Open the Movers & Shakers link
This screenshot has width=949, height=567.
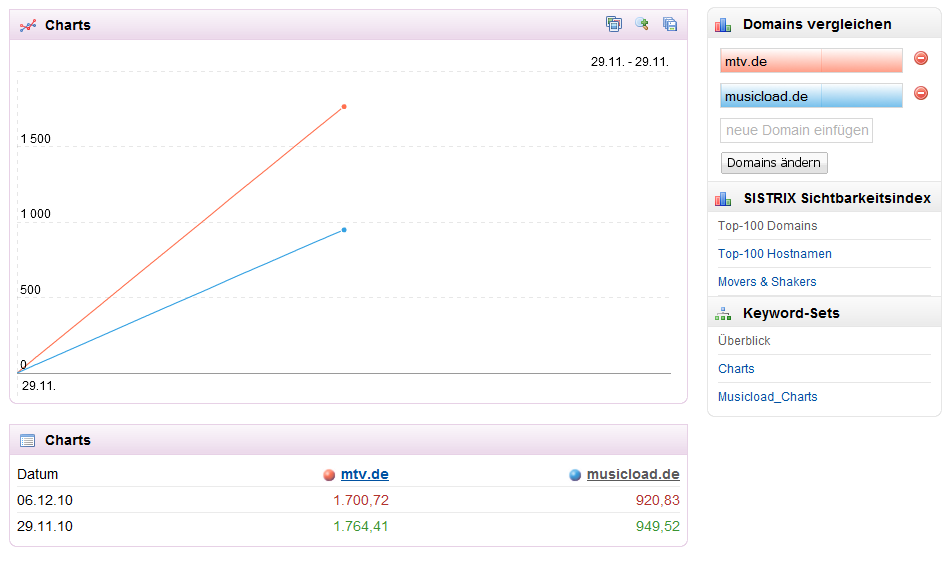[x=767, y=281]
